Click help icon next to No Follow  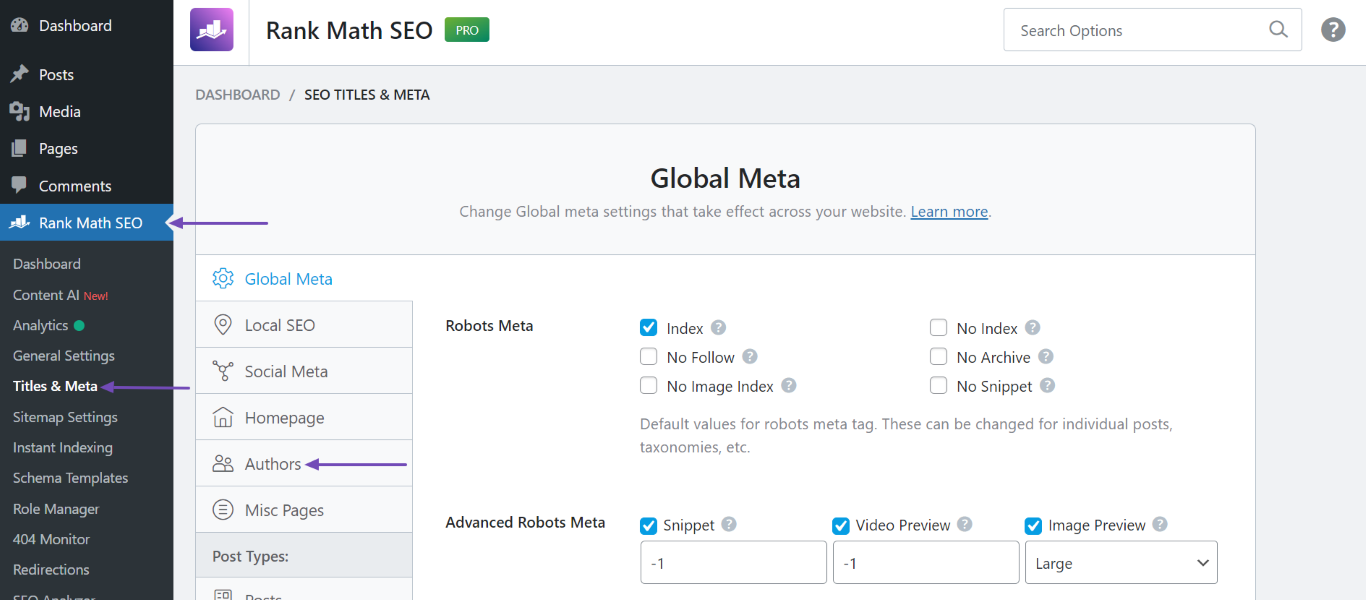click(x=750, y=357)
